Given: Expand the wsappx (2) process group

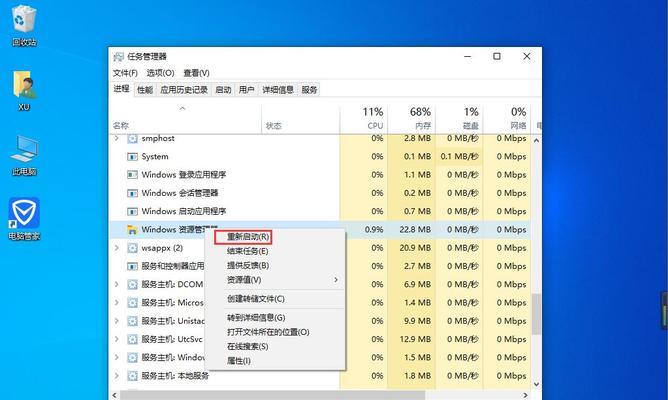Looking at the screenshot, I should [116, 247].
